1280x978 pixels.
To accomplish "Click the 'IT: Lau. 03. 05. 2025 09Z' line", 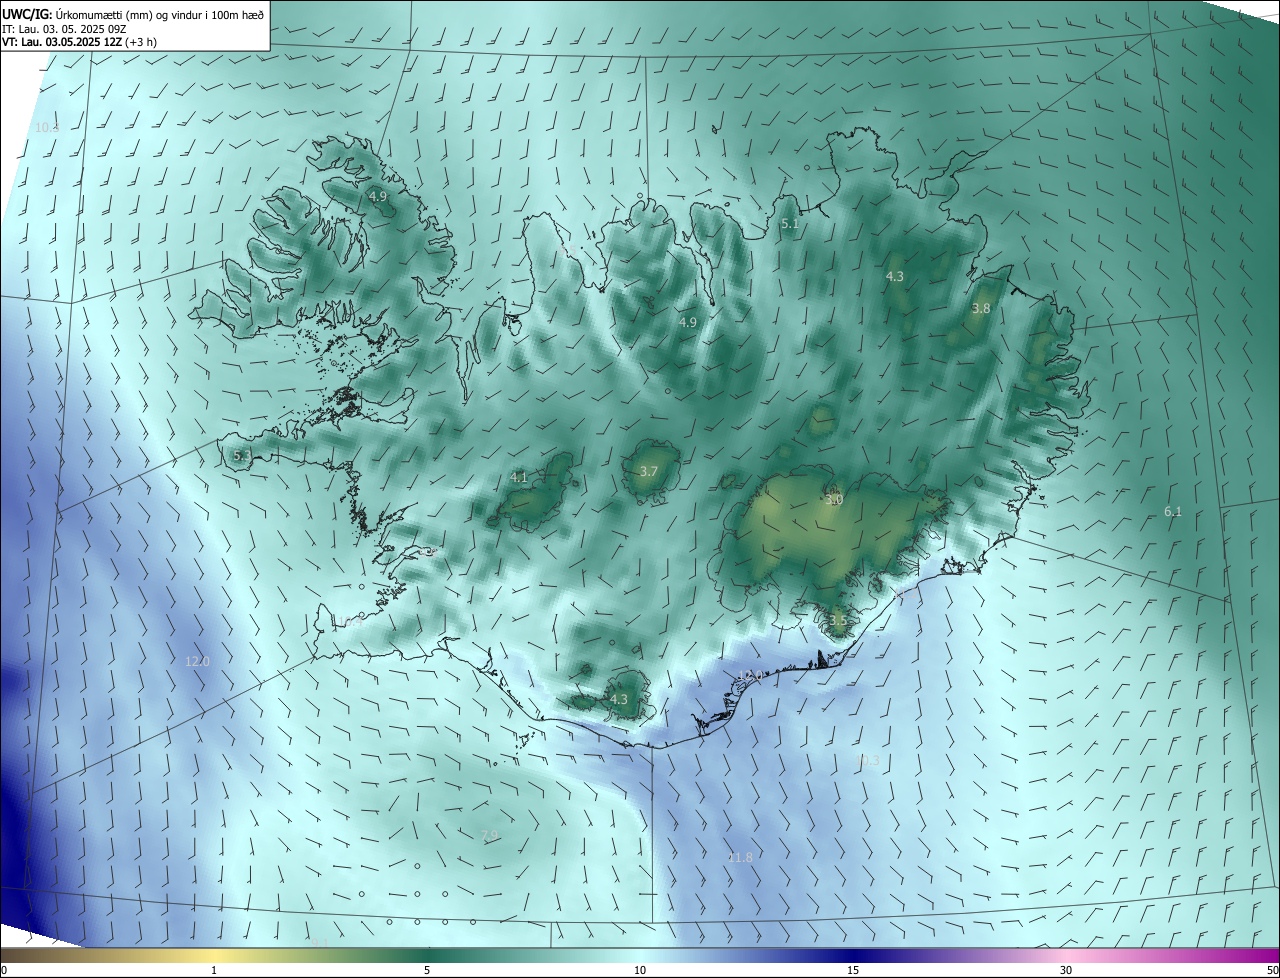I will point(64,28).
